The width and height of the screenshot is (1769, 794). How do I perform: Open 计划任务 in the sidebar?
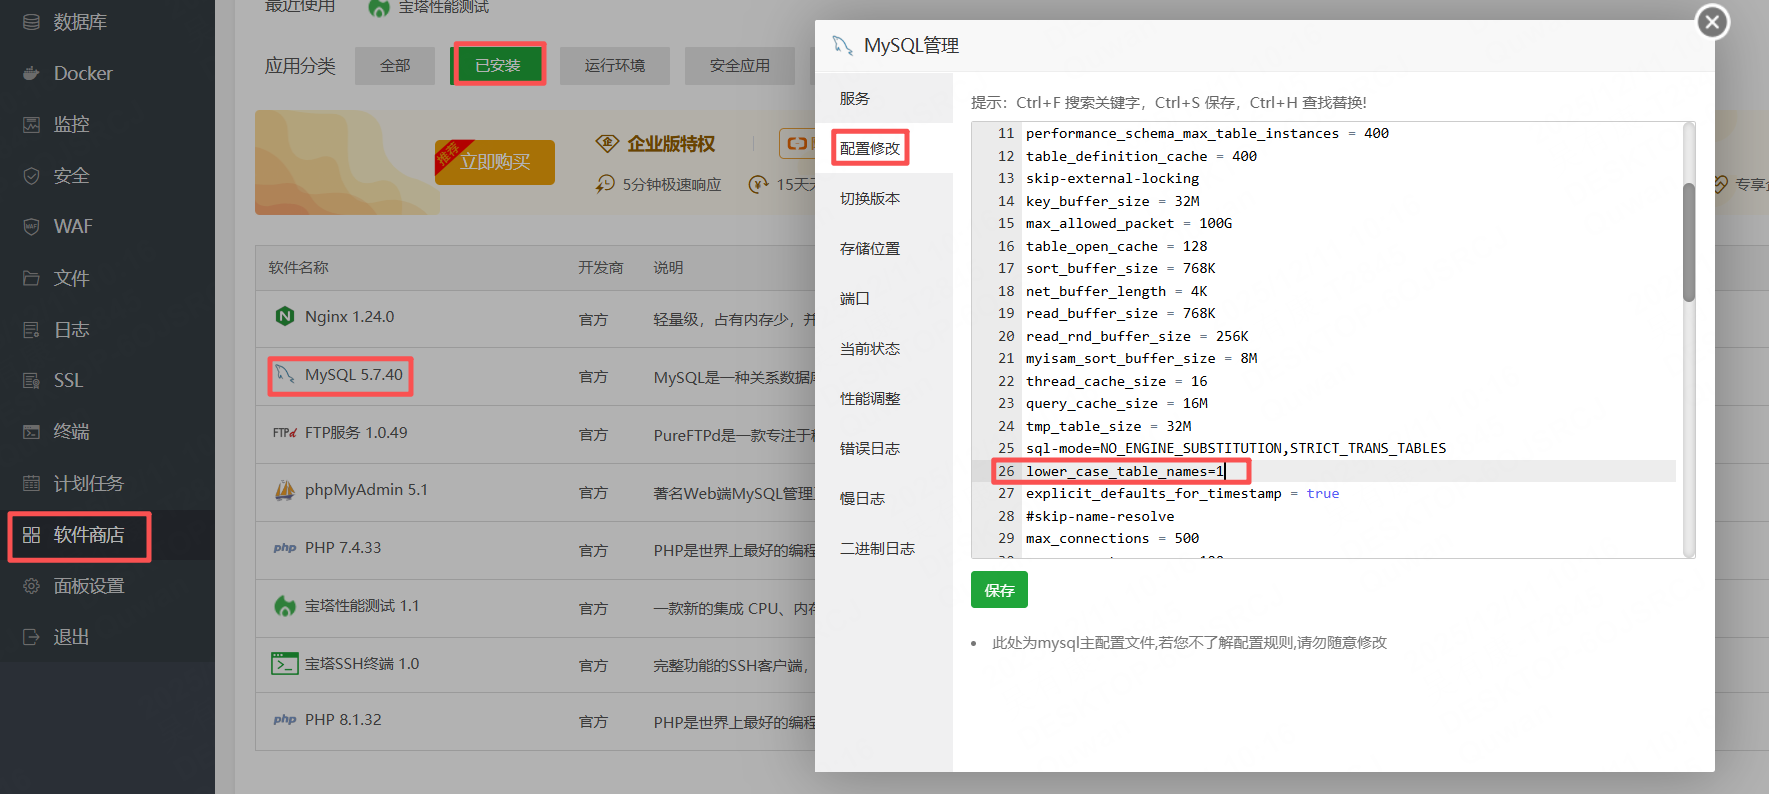[x=88, y=484]
